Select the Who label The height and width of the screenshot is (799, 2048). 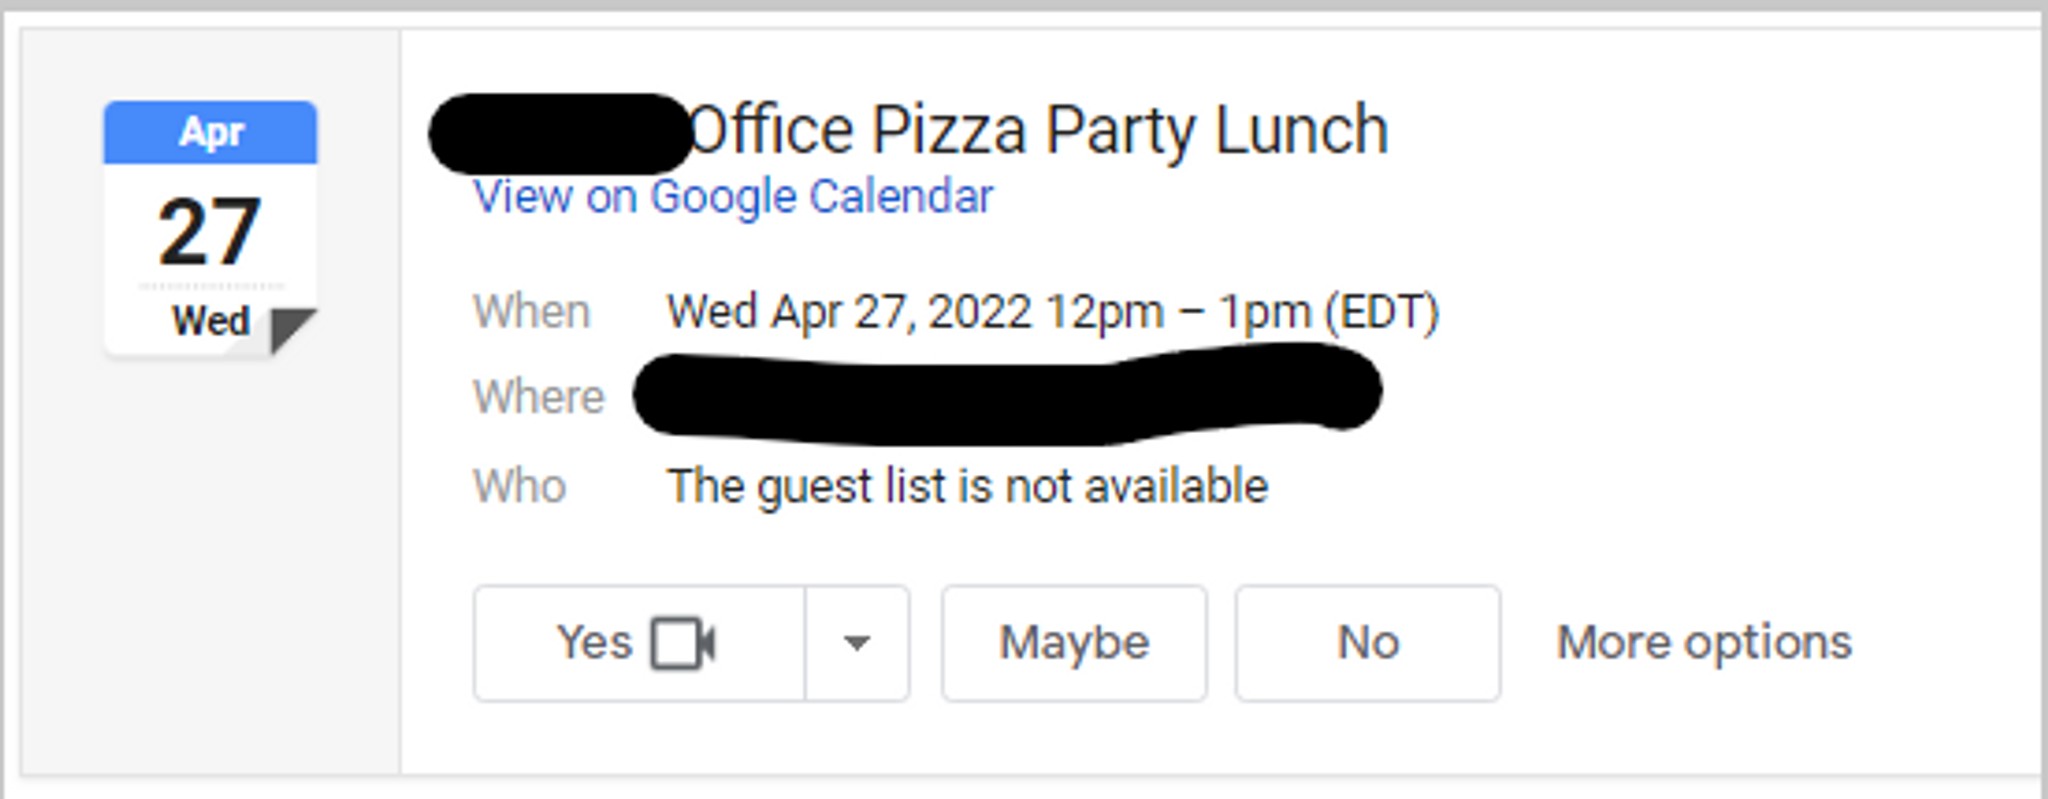point(520,487)
